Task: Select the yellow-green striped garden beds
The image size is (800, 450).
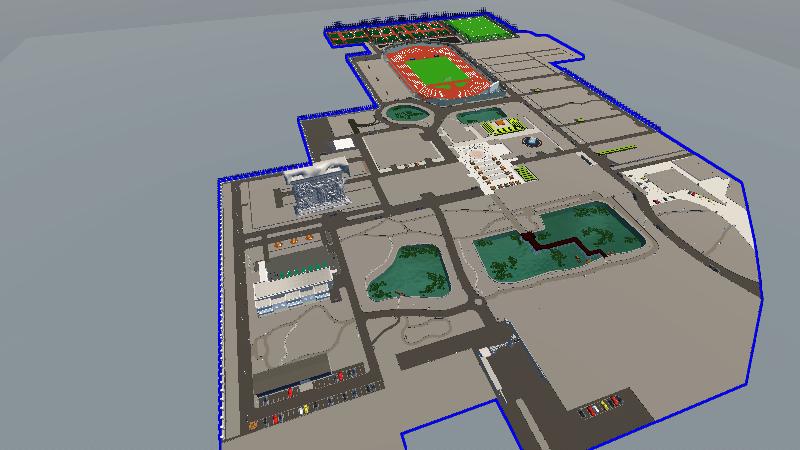Action: [500, 127]
